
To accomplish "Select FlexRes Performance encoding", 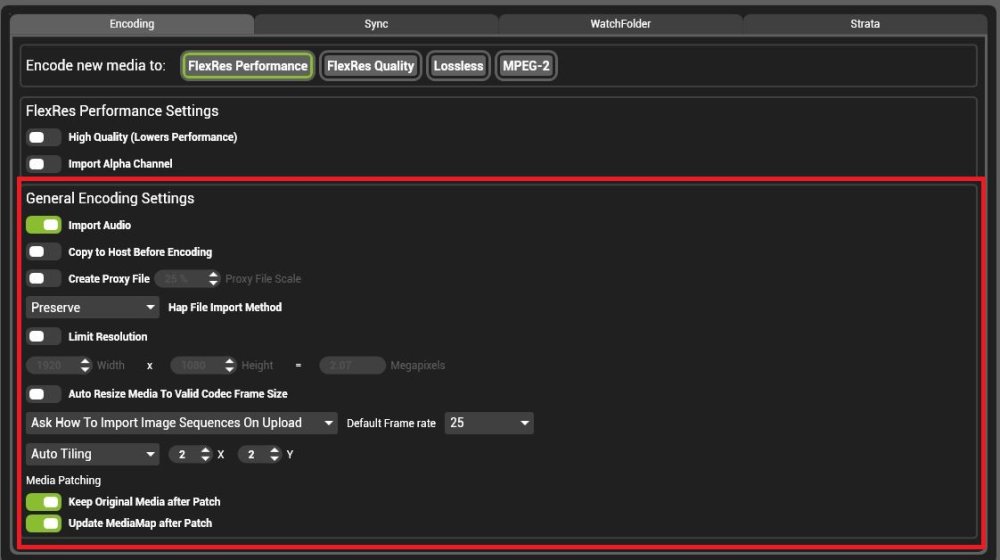I will 247,66.
